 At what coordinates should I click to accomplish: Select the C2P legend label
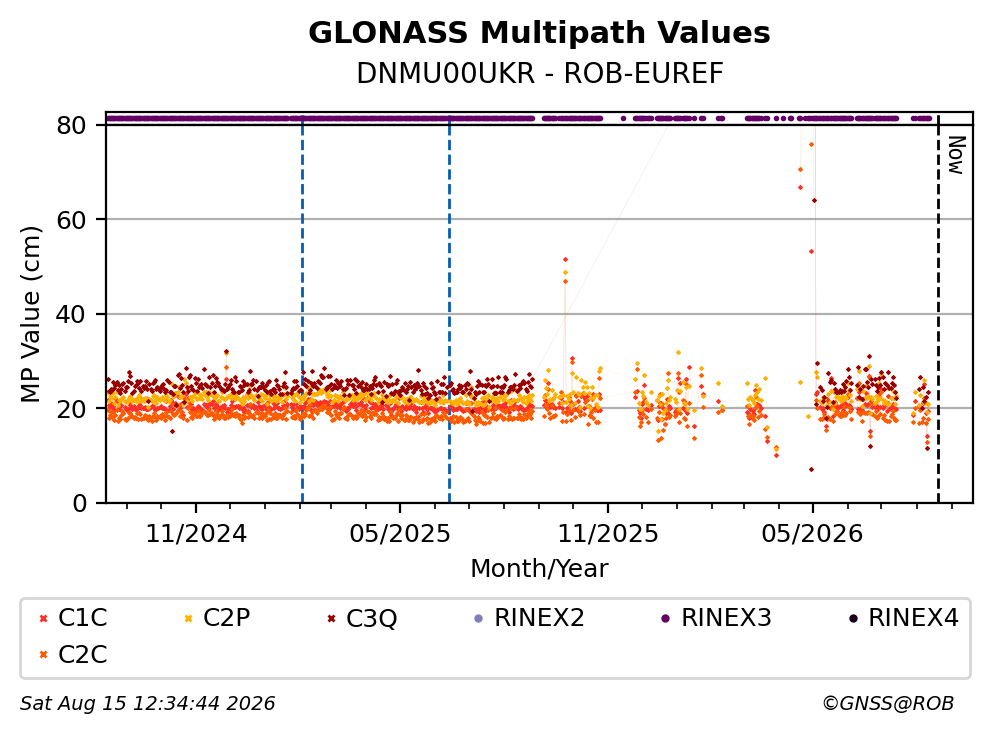coord(226,618)
